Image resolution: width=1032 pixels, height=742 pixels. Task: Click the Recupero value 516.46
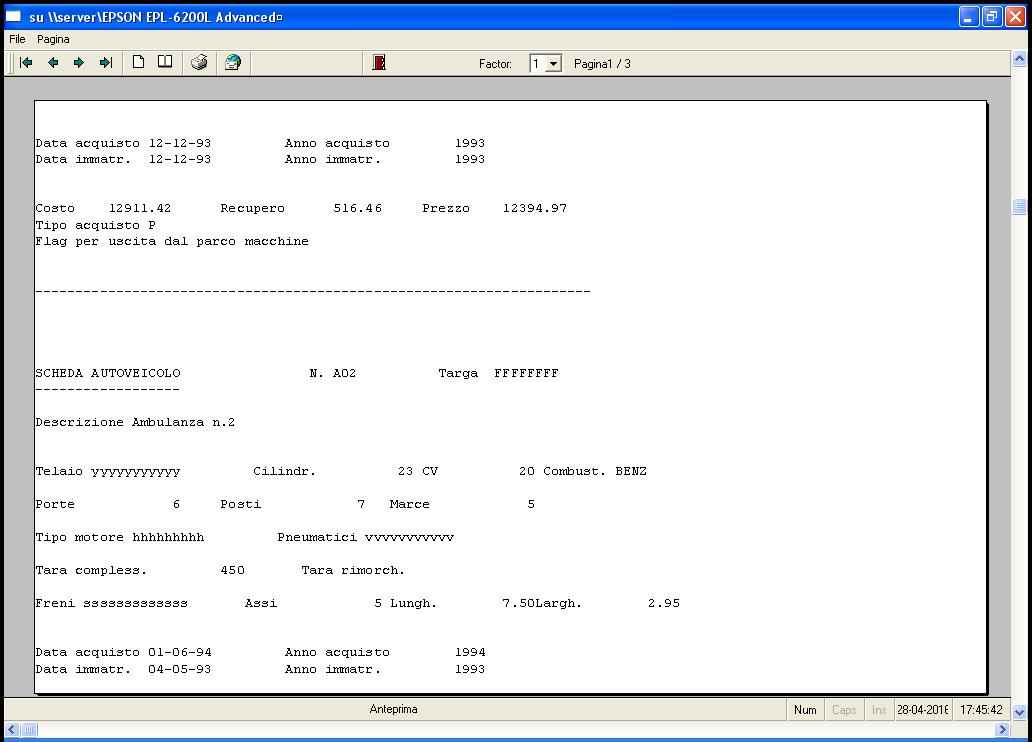[357, 209]
